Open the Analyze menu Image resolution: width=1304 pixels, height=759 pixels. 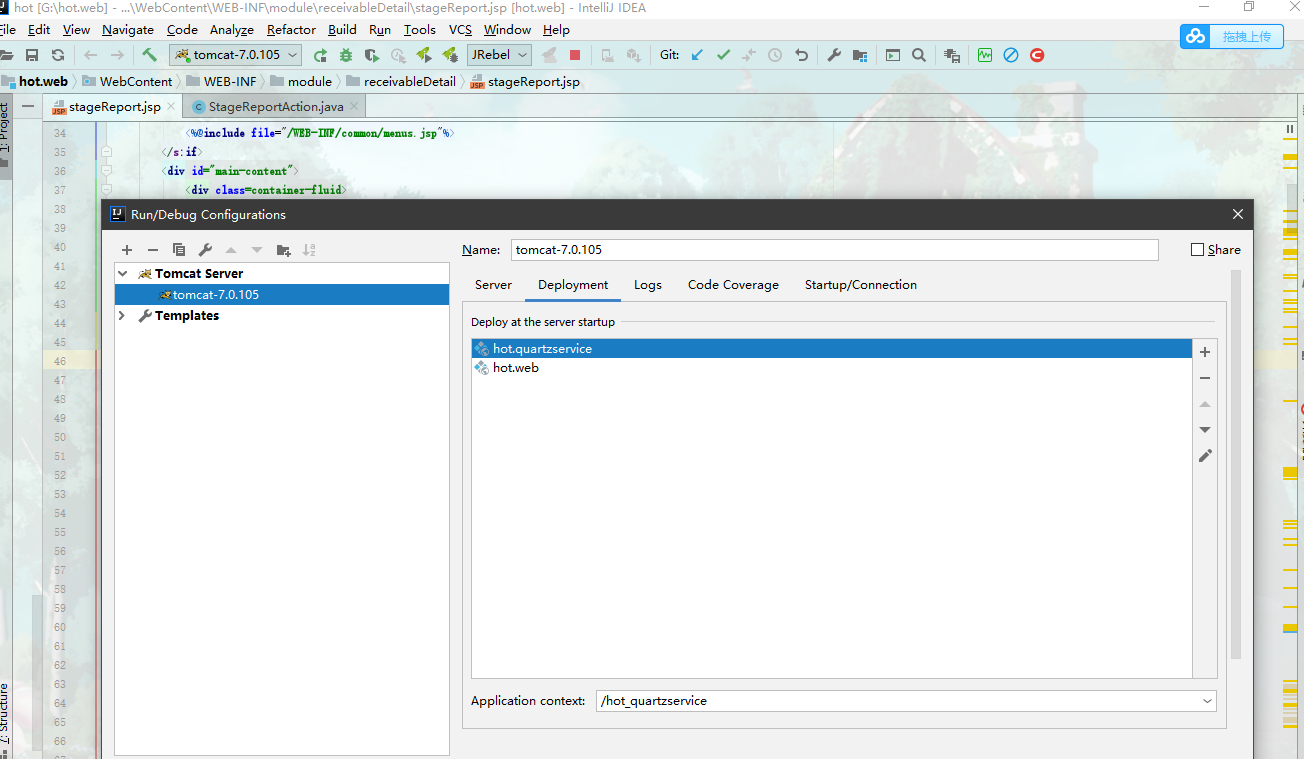(x=231, y=30)
